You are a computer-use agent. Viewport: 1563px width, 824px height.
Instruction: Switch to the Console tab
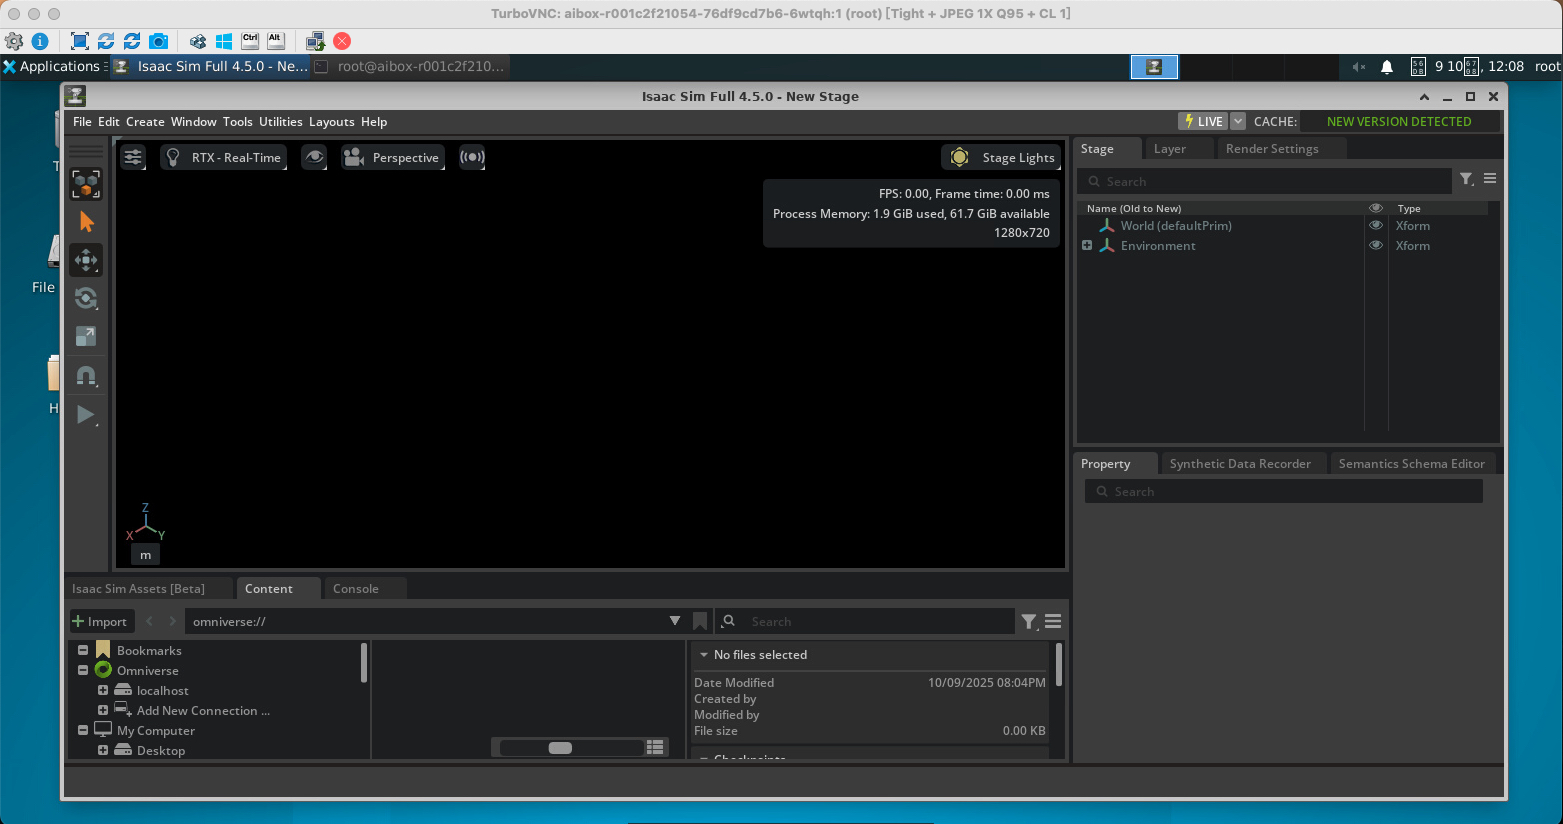pos(356,589)
